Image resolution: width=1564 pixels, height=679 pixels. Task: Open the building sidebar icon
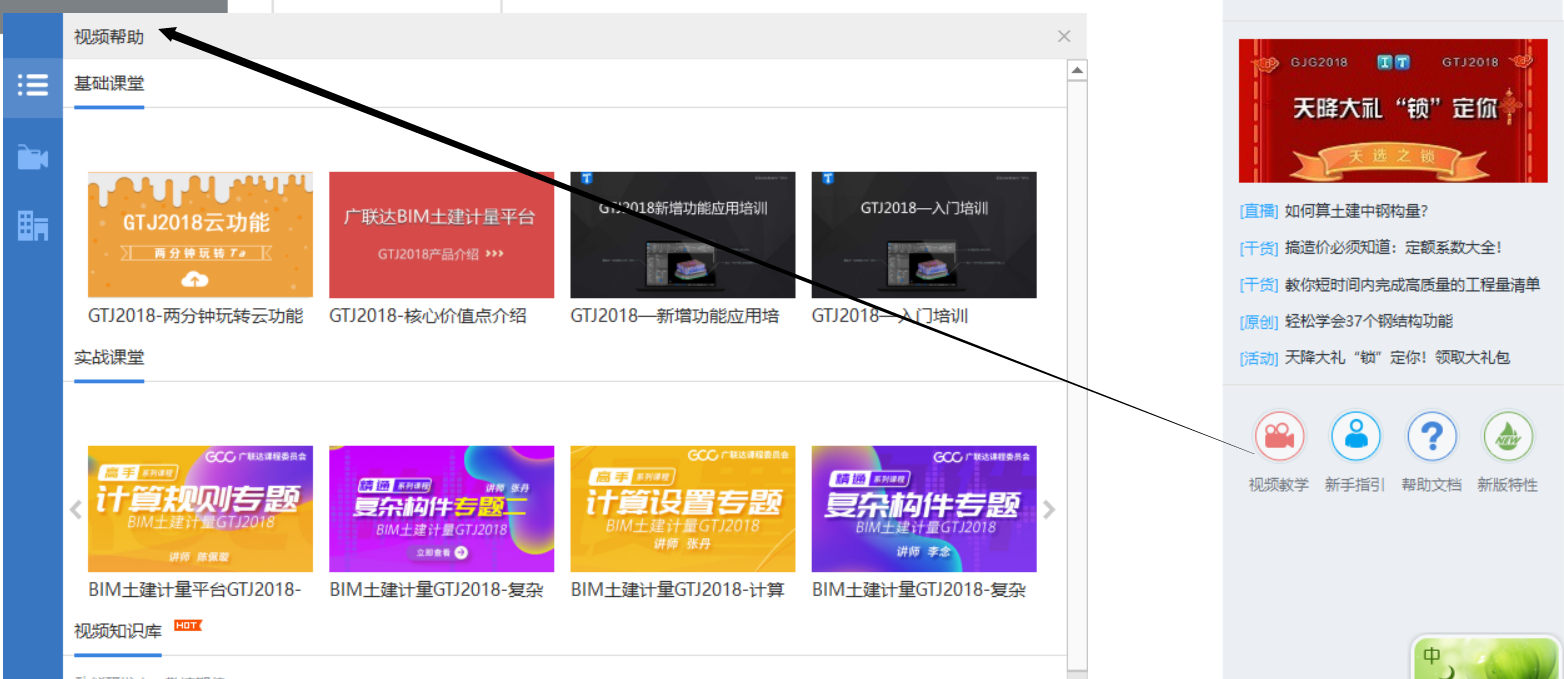pyautogui.click(x=33, y=226)
